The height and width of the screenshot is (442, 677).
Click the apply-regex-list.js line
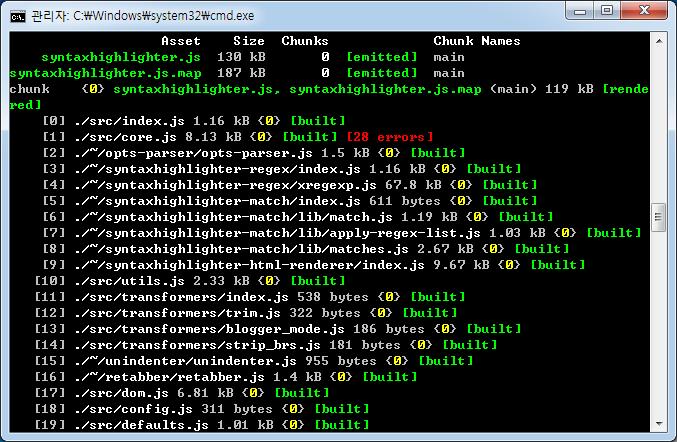click(342, 233)
